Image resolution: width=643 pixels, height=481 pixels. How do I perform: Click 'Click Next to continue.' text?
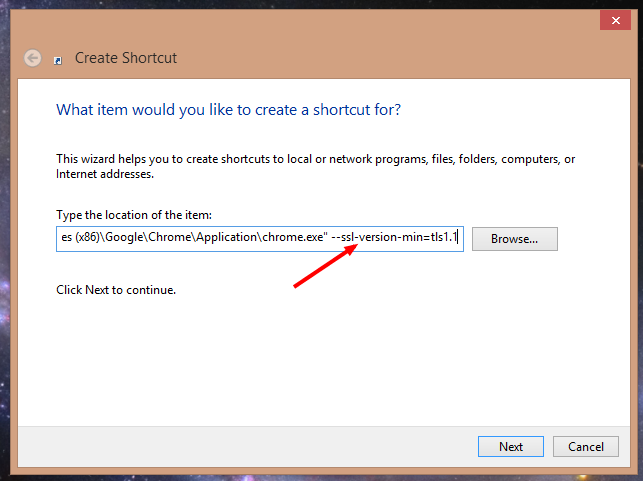point(116,290)
